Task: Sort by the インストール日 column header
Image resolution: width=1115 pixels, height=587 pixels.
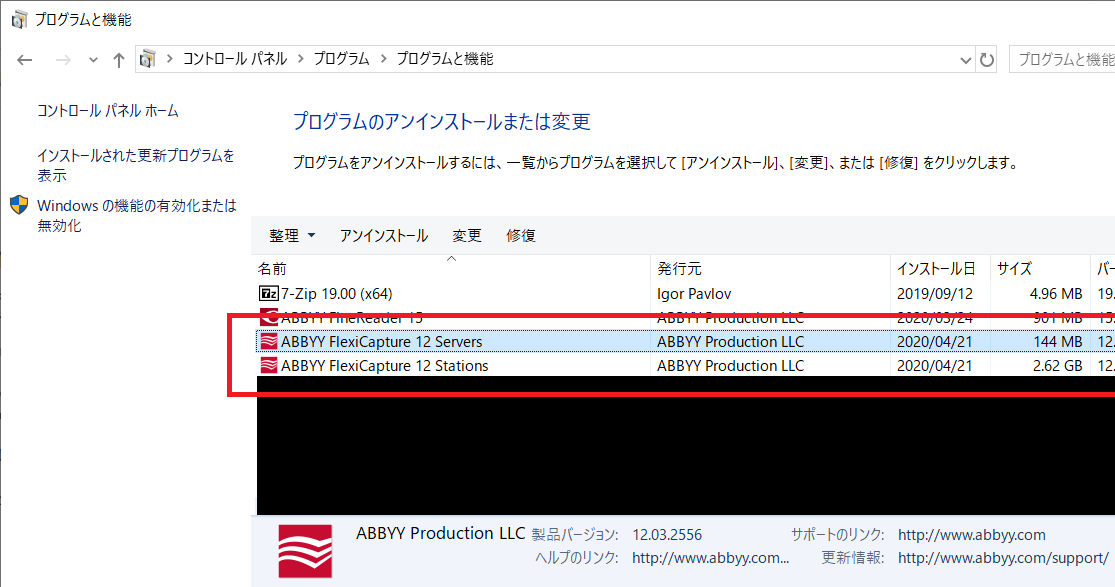Action: click(x=940, y=269)
